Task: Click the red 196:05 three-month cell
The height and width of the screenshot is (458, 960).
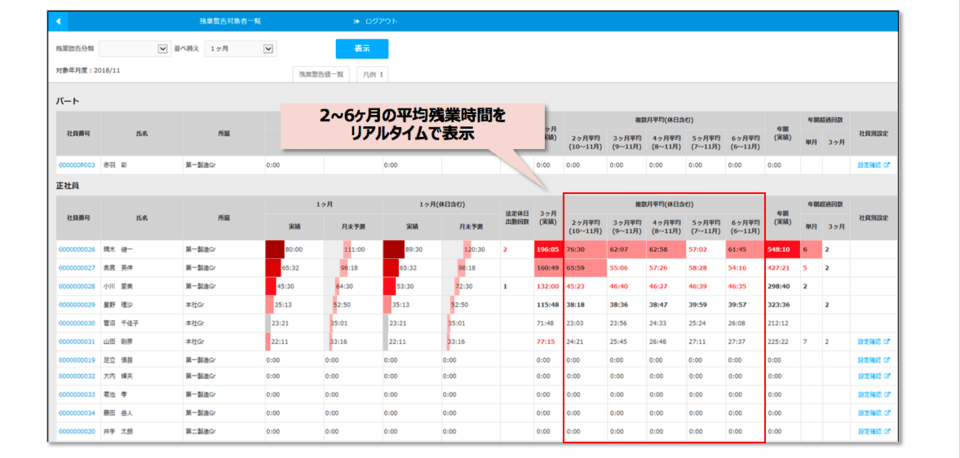Action: (x=546, y=250)
